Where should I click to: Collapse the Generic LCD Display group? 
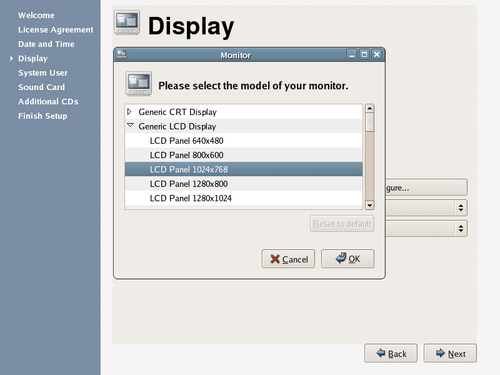[130, 126]
